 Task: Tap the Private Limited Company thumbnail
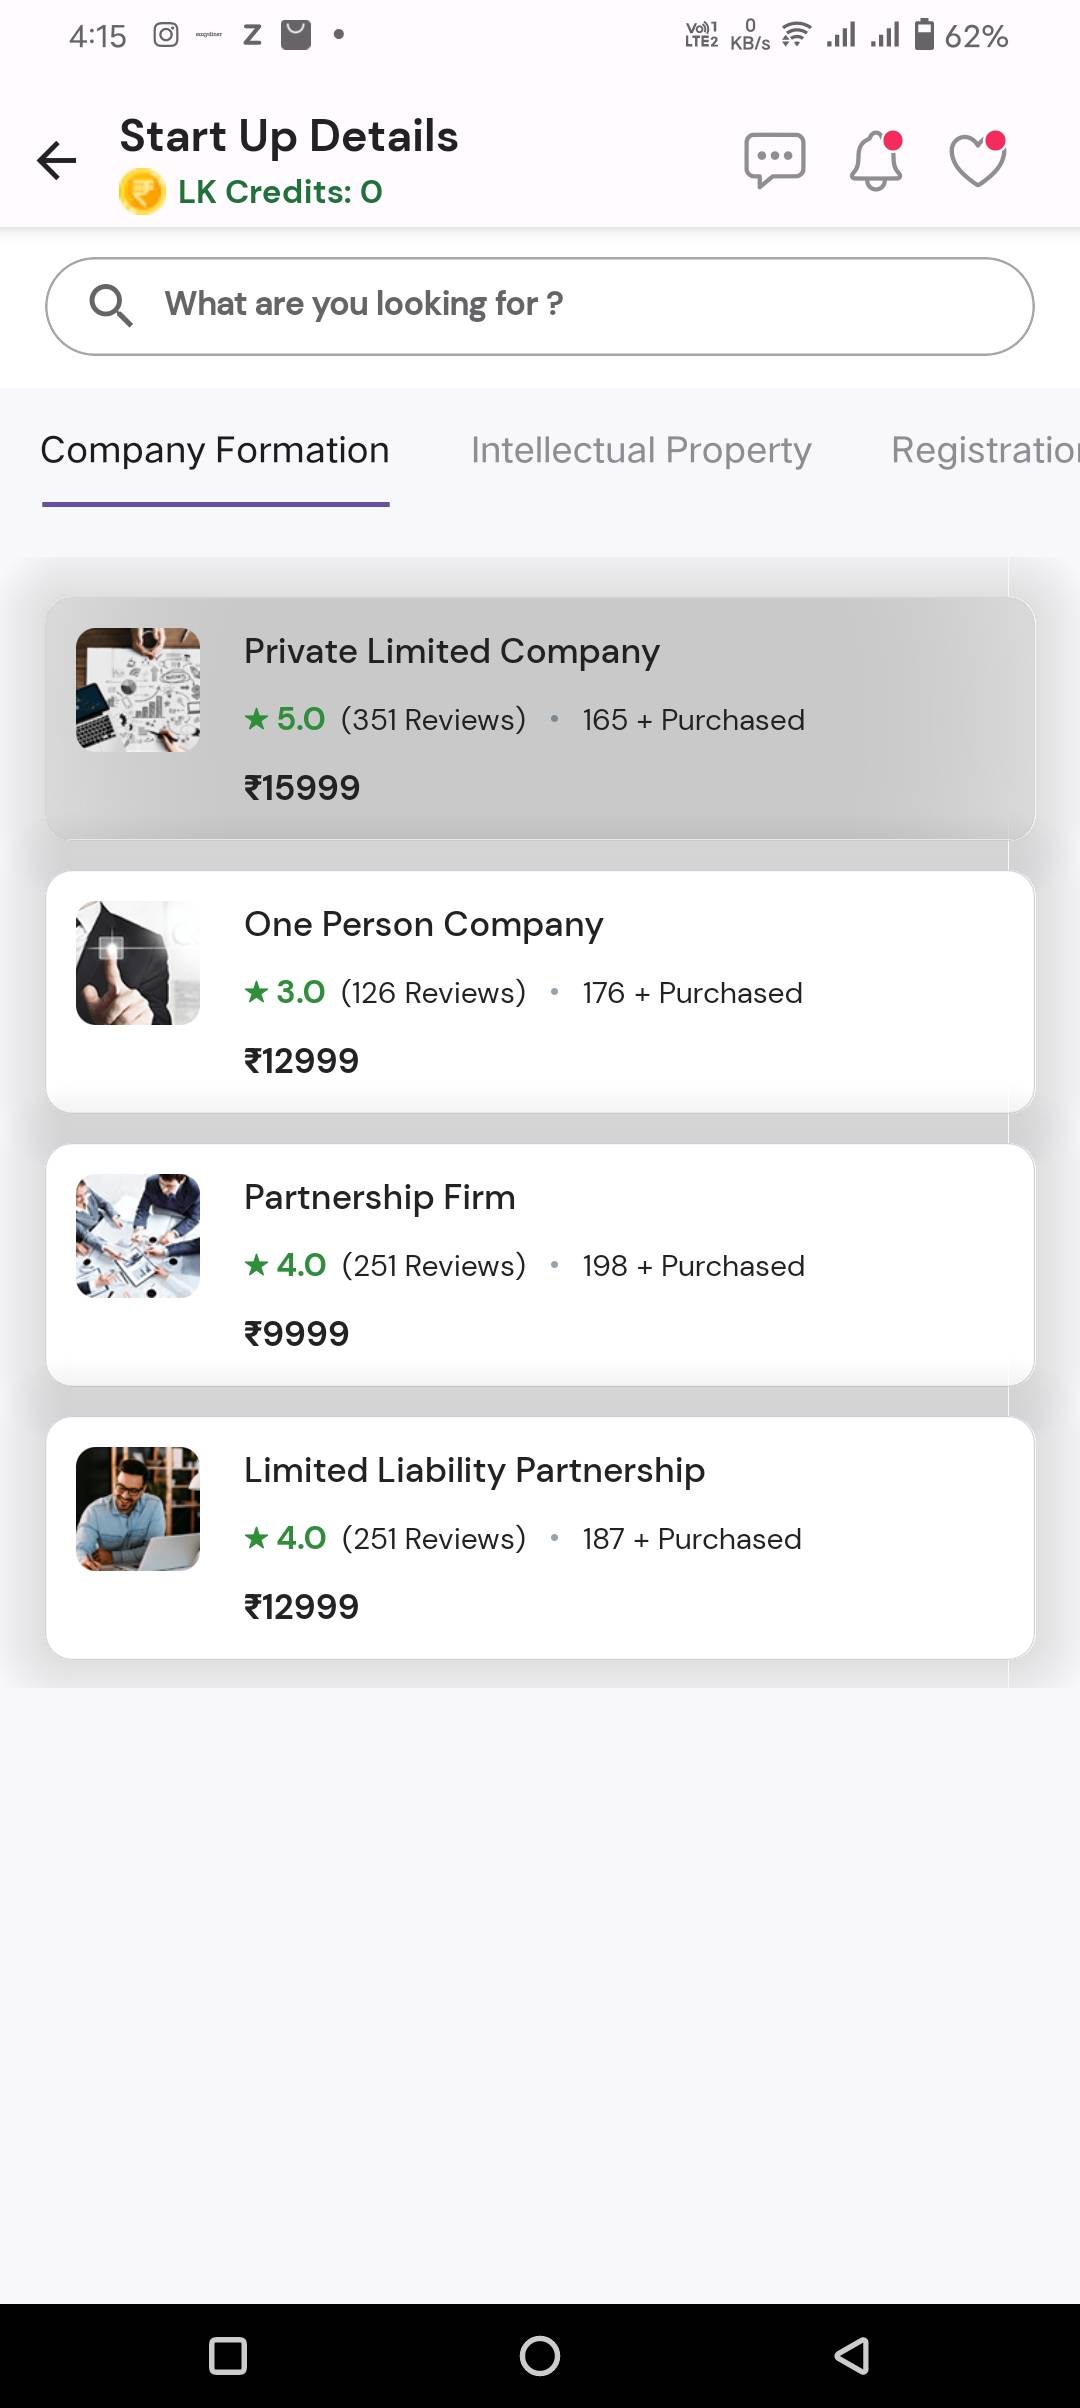tap(138, 690)
